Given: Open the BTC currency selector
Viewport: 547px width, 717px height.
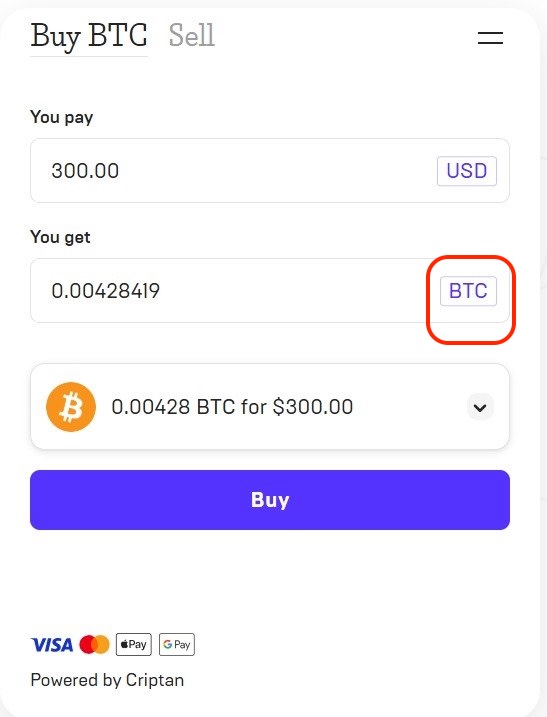Looking at the screenshot, I should (x=468, y=291).
